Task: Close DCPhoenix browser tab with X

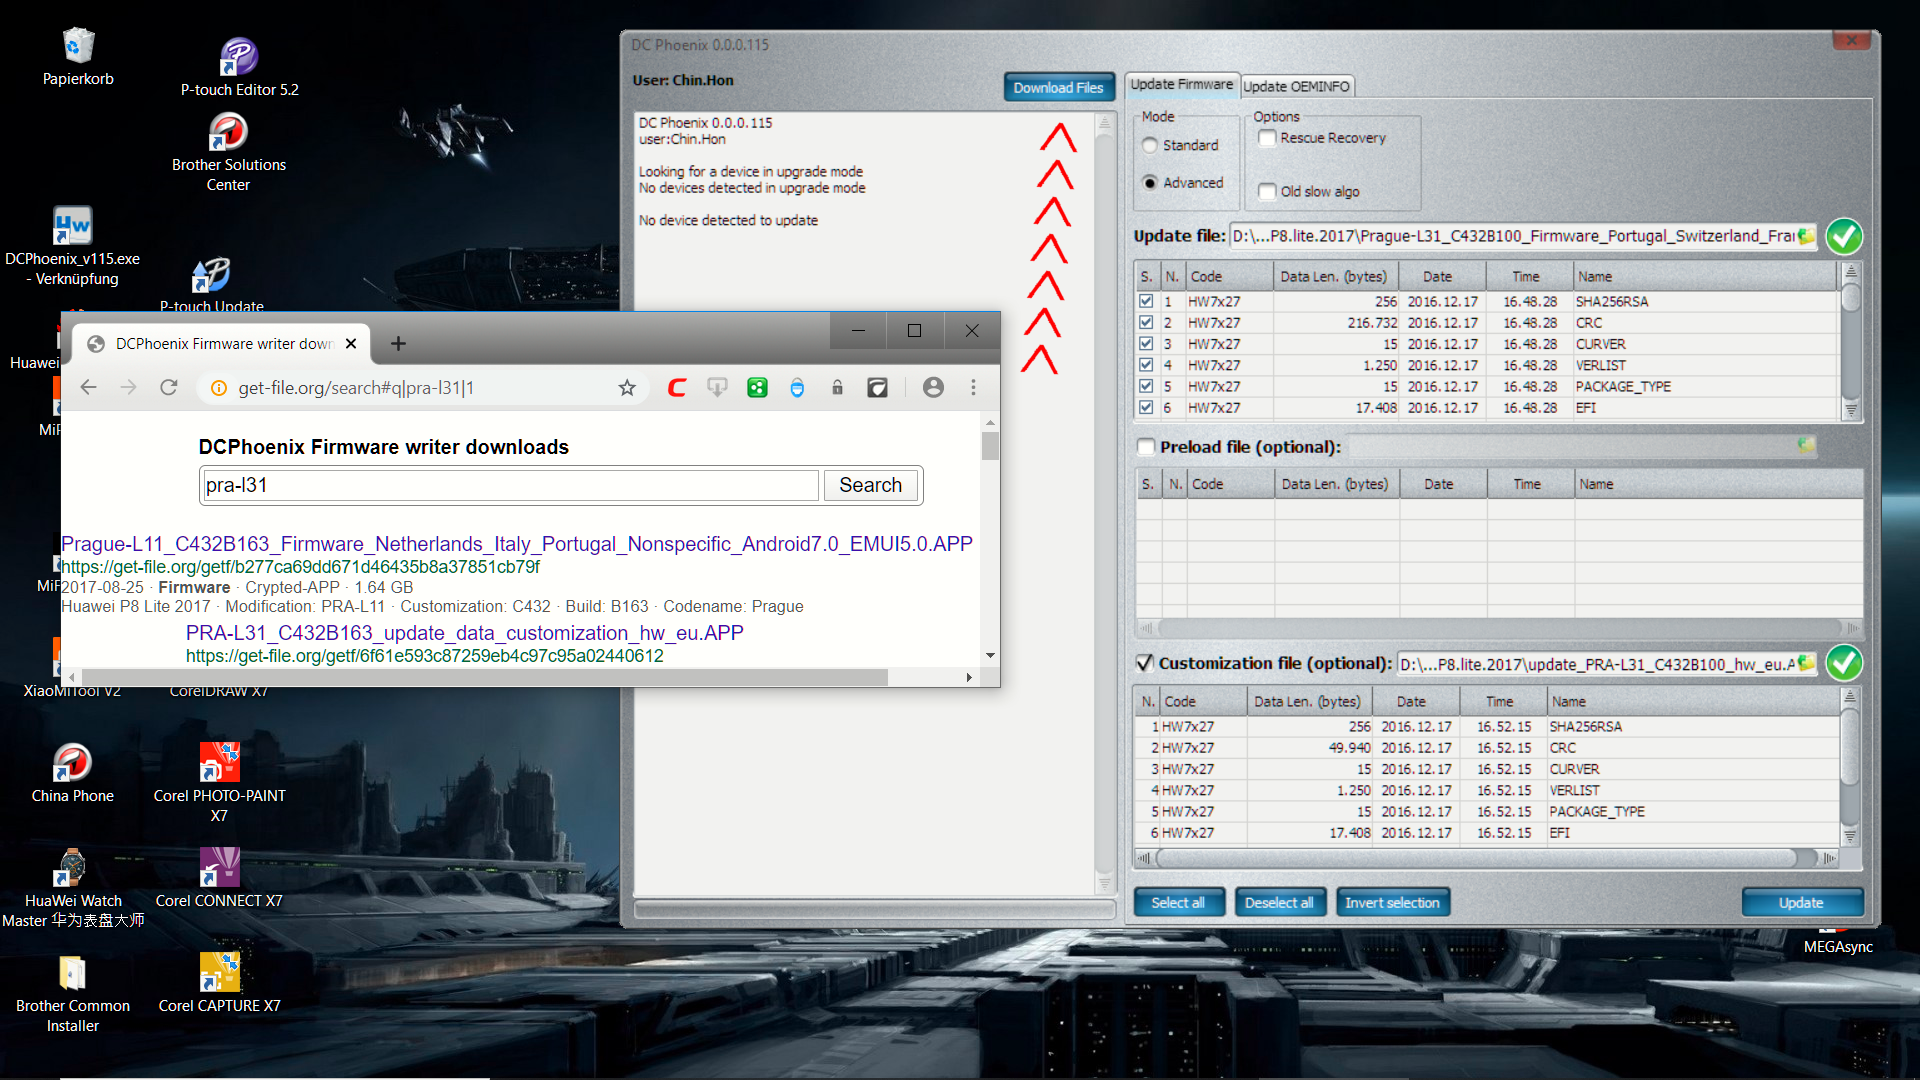Action: 351,344
